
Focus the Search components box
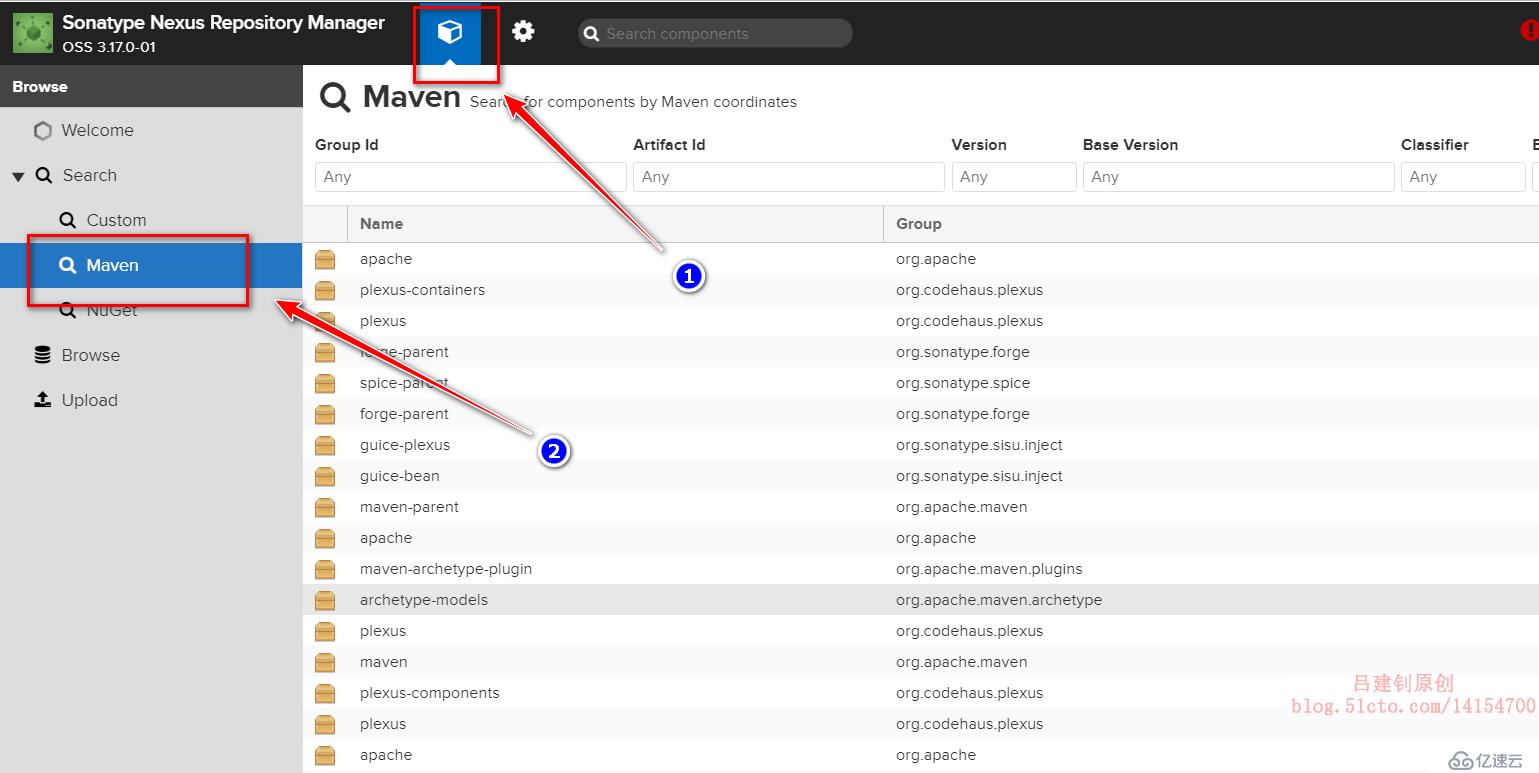[715, 33]
